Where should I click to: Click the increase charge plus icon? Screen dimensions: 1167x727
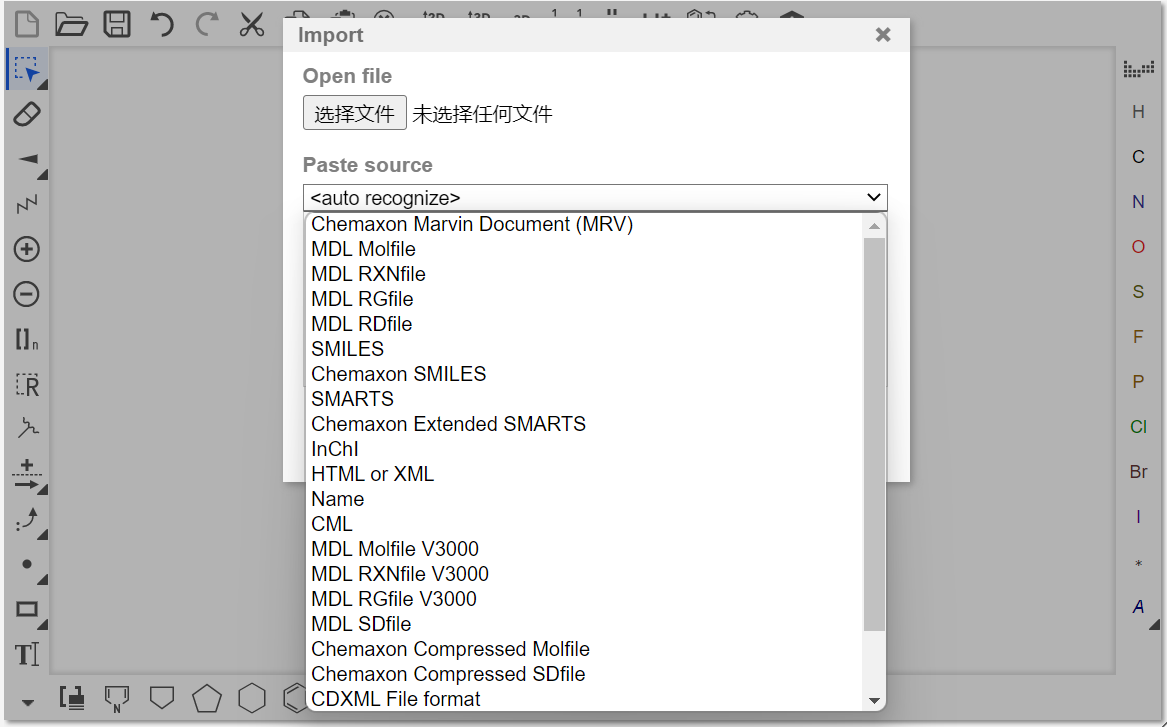point(27,249)
